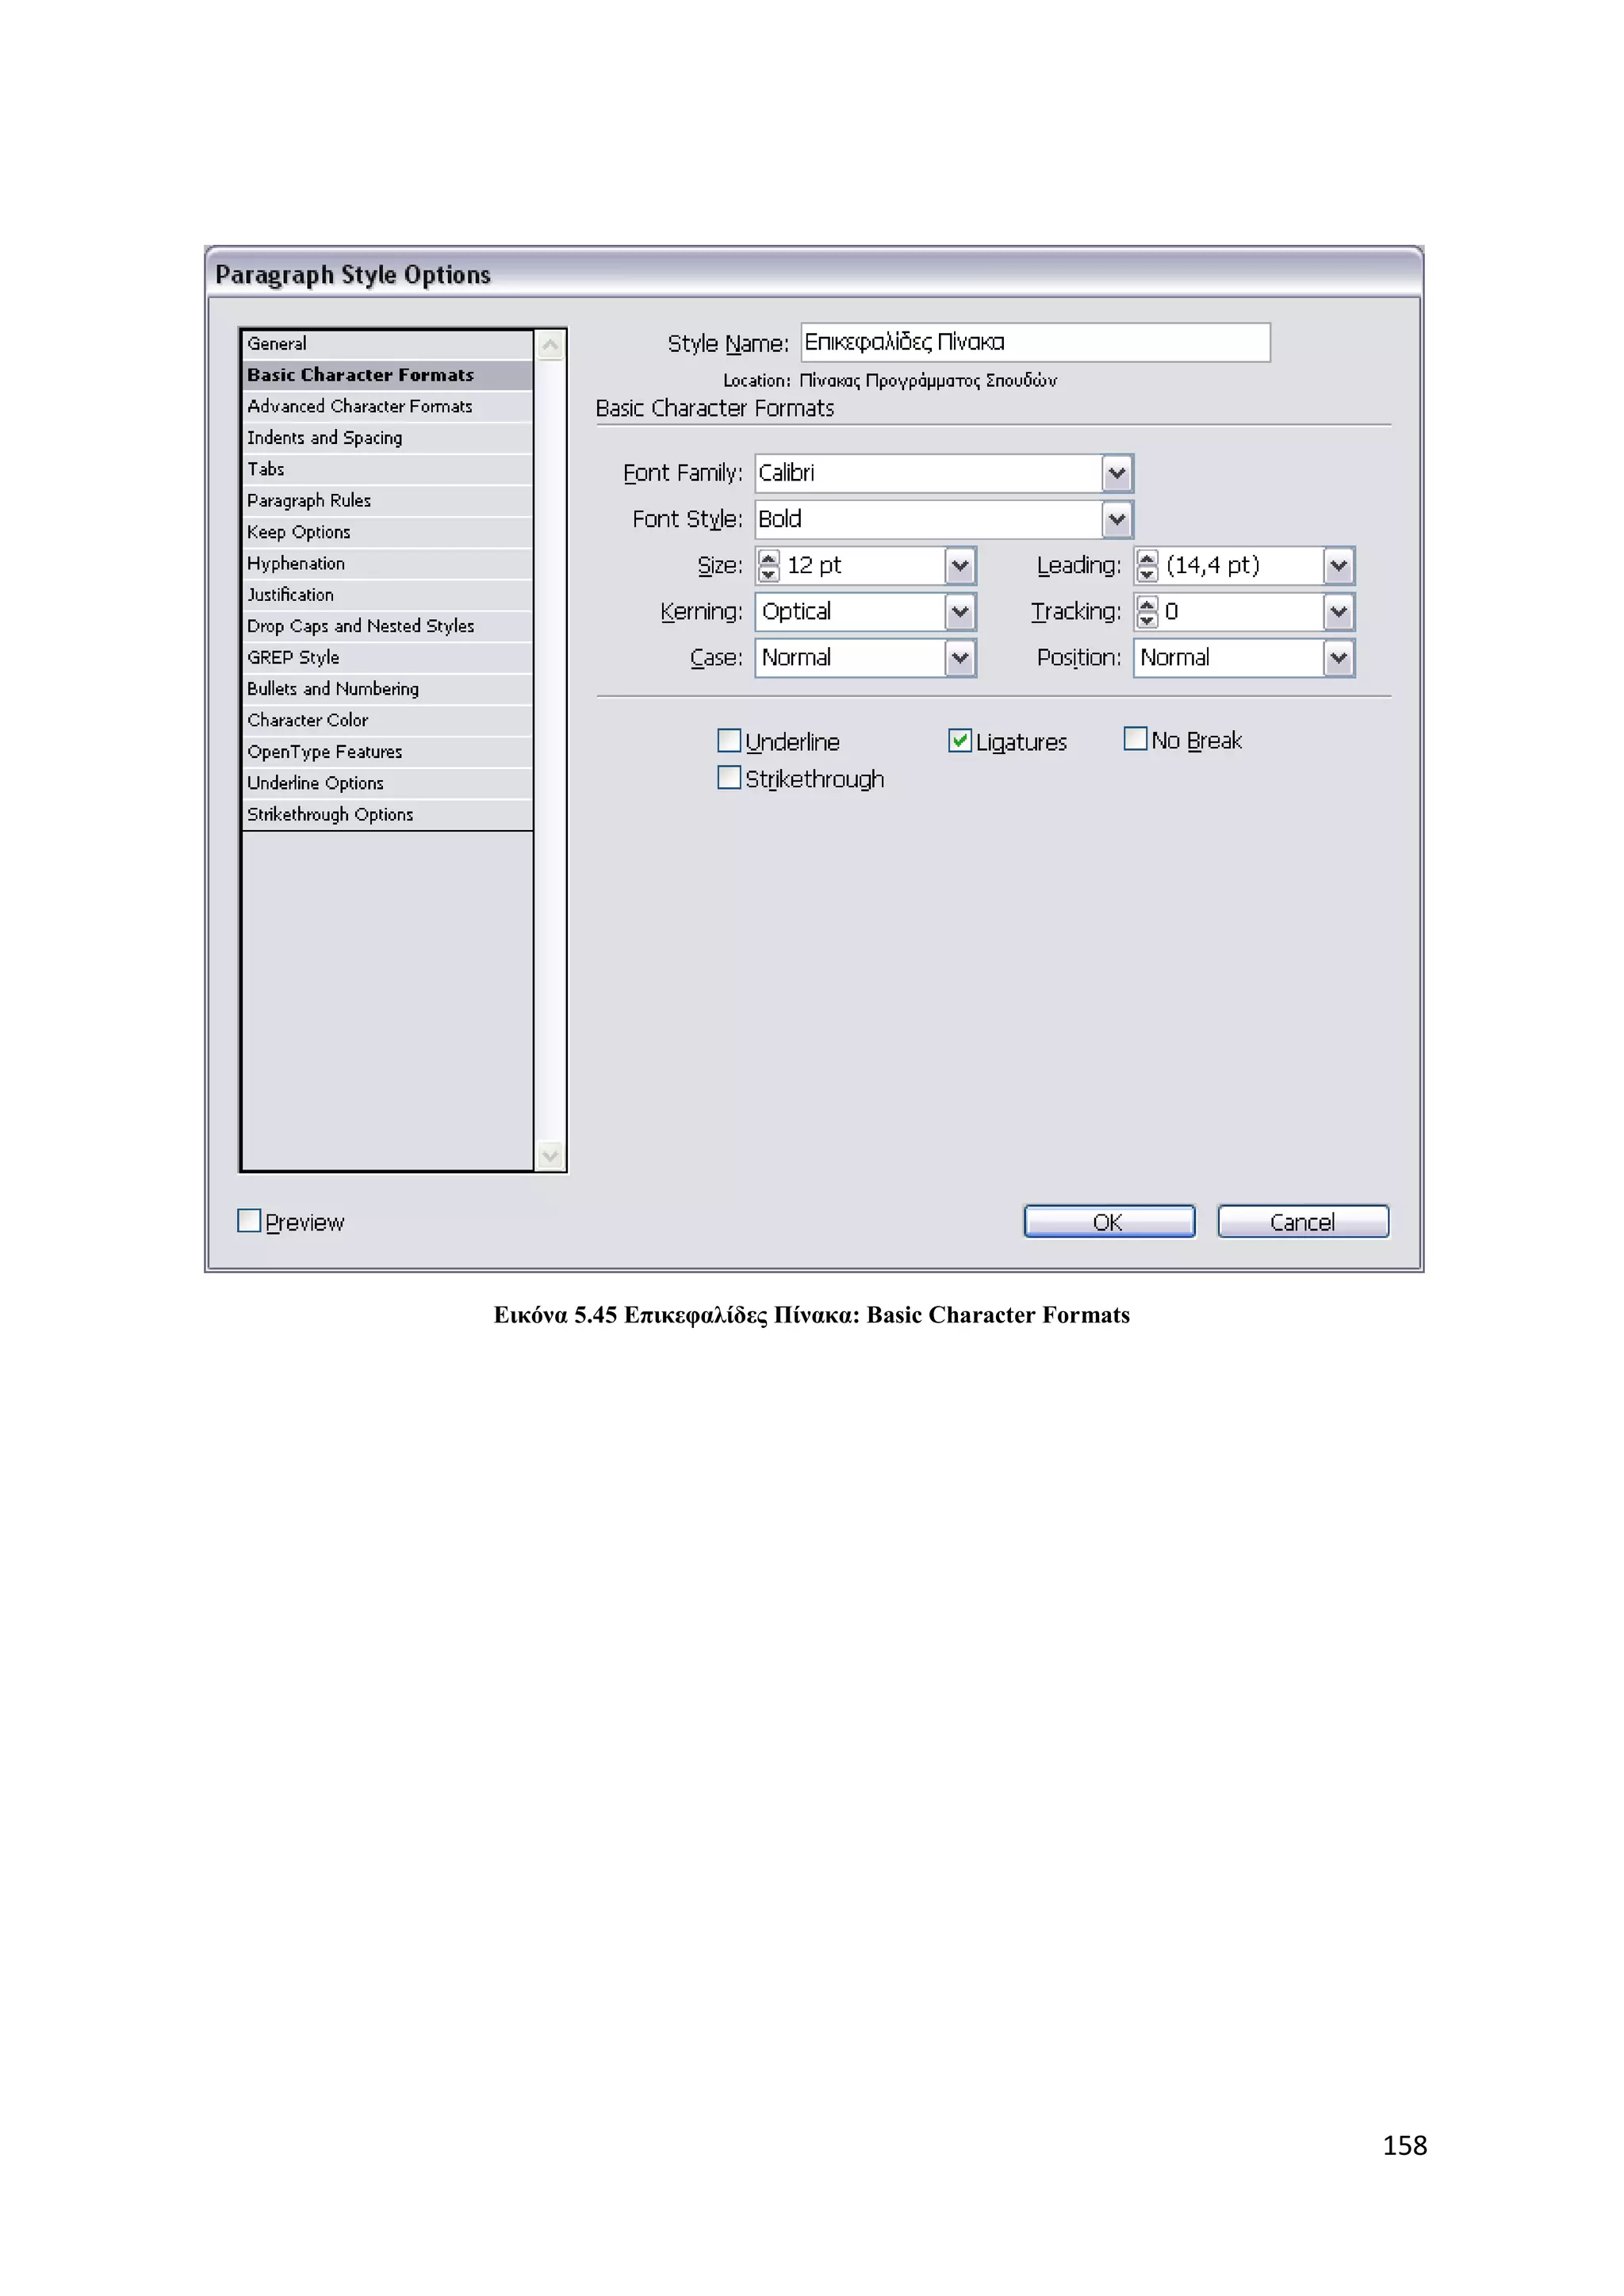Enable the Underline checkbox
Viewport: 1624px width, 2296px height.
coord(729,741)
